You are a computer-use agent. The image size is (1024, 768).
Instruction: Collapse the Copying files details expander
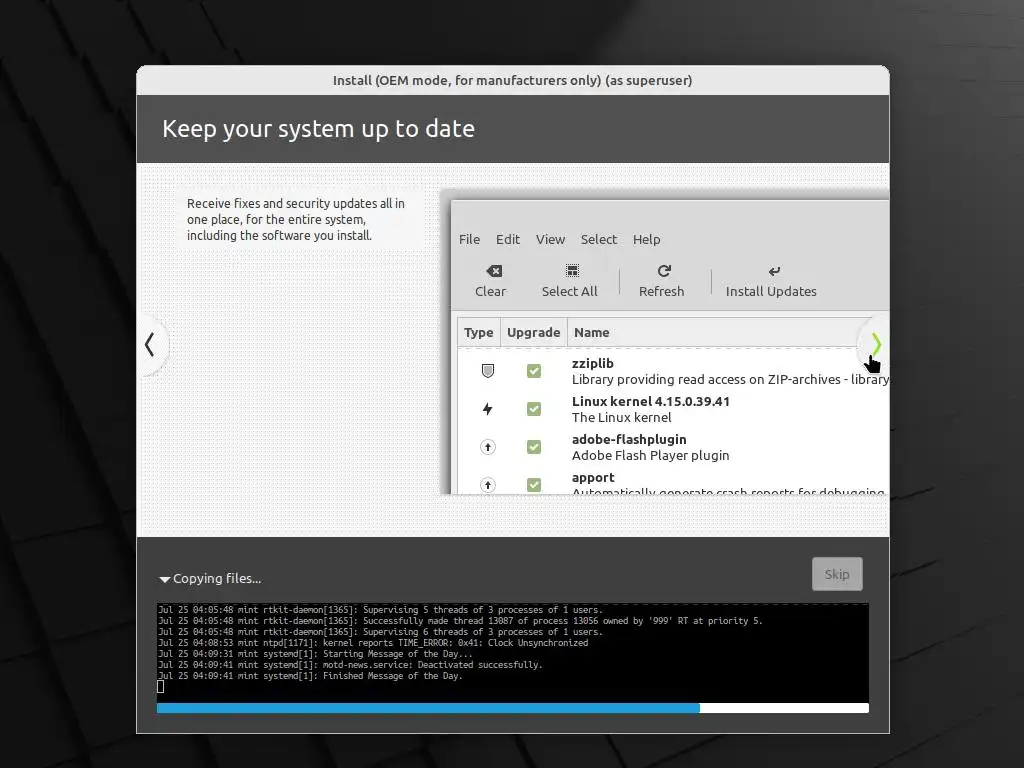(x=165, y=579)
